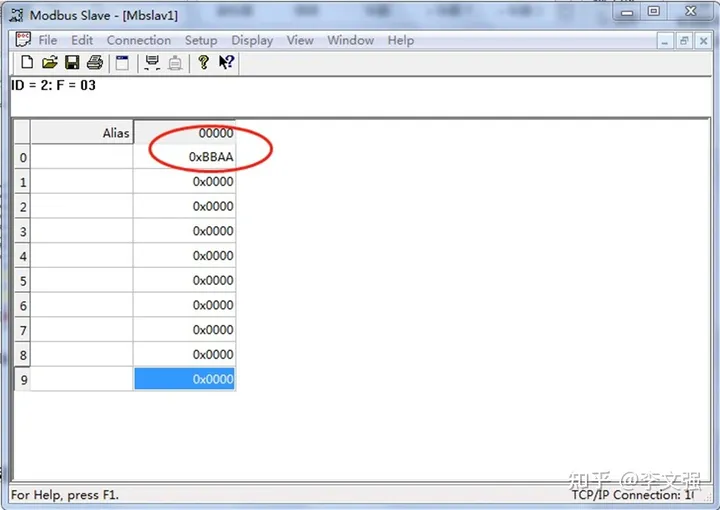The width and height of the screenshot is (720, 510).
Task: Click the empty Alias cell in row 0
Action: point(82,157)
